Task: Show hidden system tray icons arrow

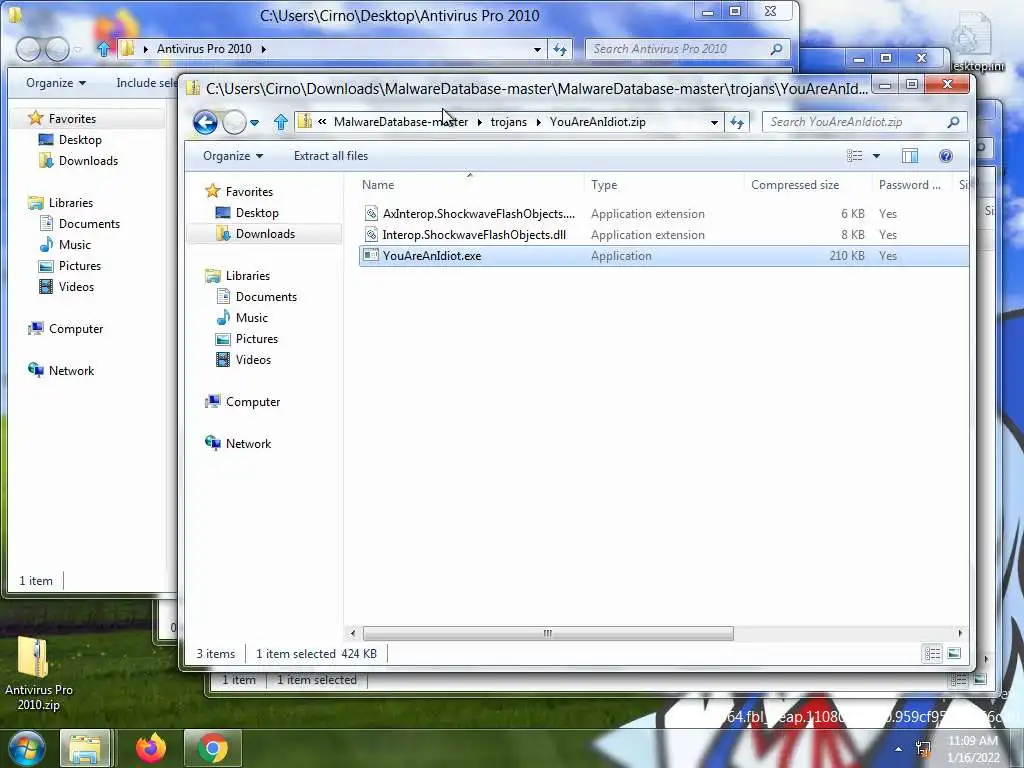Action: point(899,749)
